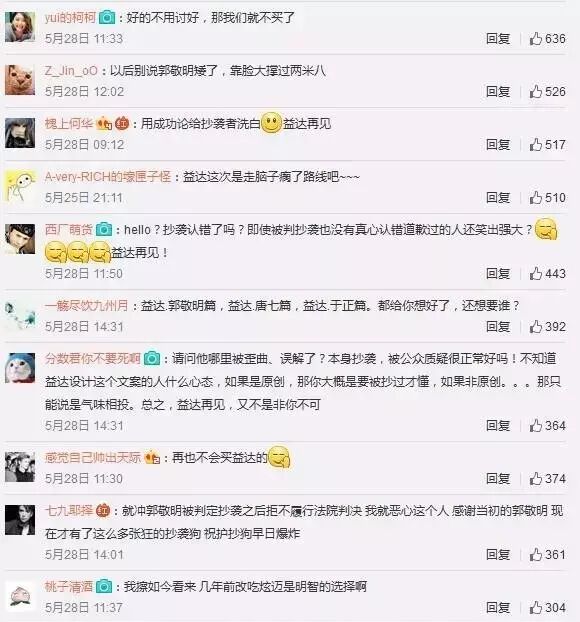The height and width of the screenshot is (622, 580).
Task: Click thumbs-up on 304-like comment
Action: click(536, 607)
